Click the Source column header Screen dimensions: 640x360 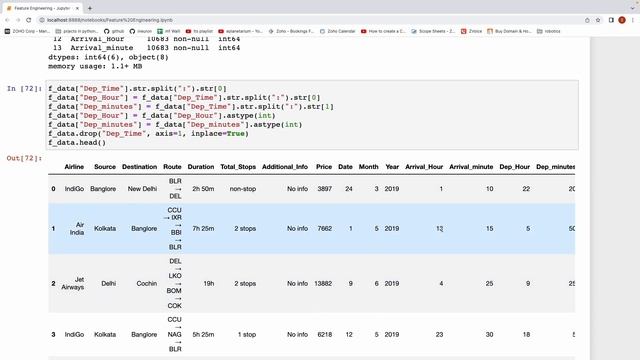click(105, 167)
